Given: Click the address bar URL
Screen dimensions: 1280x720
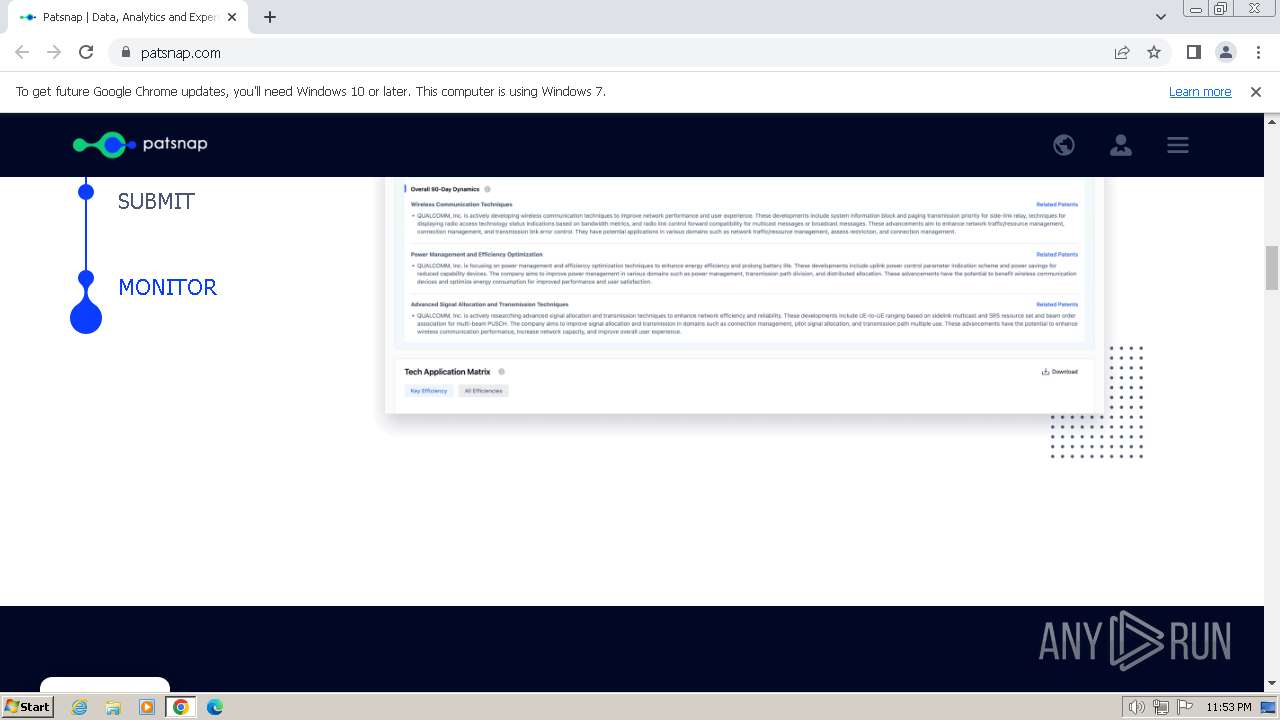Looking at the screenshot, I should pos(181,52).
